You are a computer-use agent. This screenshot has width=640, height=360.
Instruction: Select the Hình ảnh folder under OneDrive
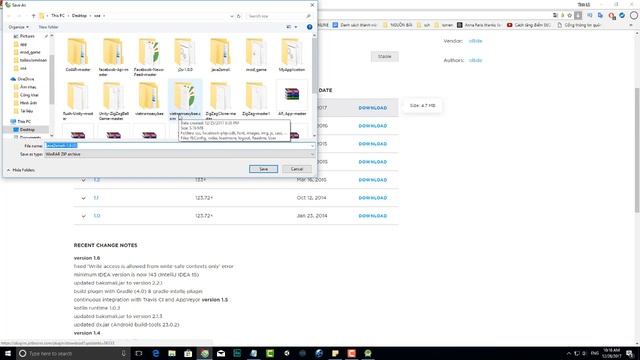click(x=28, y=103)
